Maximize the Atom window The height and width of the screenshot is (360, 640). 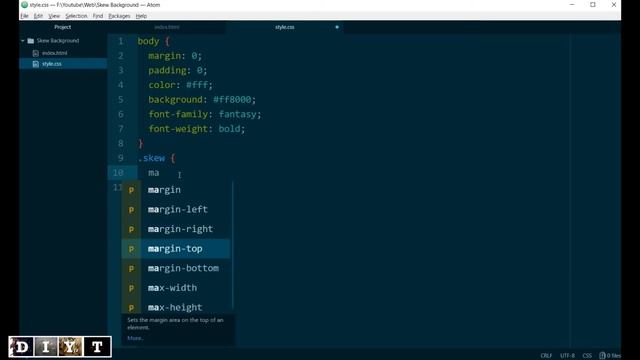point(593,5)
